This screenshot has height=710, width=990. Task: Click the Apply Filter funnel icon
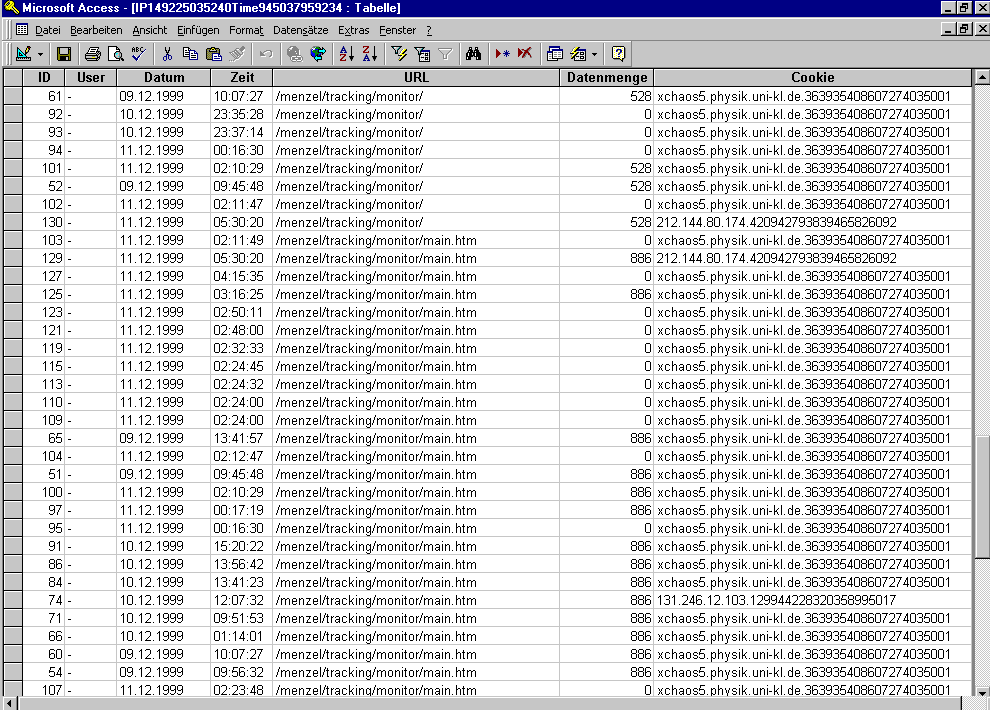click(x=445, y=54)
